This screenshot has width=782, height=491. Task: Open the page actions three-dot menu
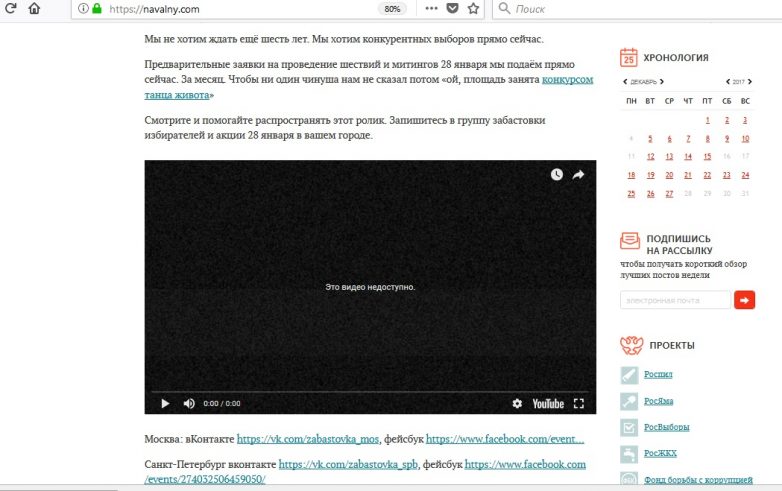tap(430, 9)
